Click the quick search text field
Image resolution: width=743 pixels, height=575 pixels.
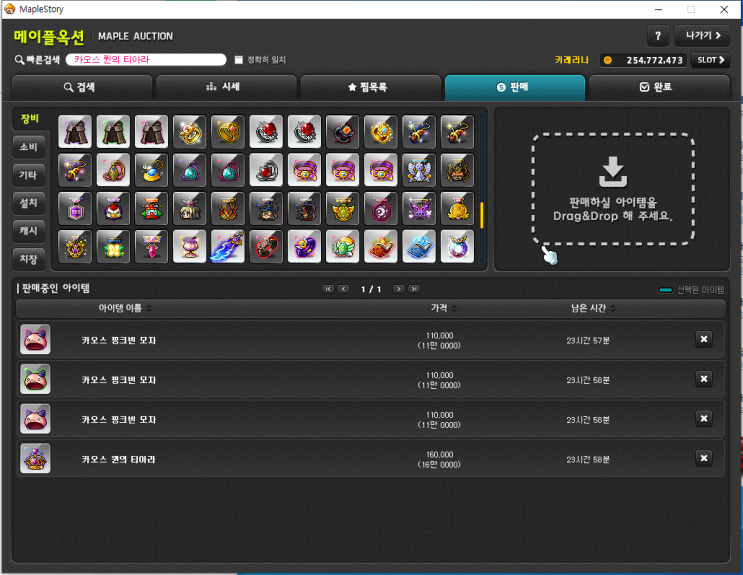146,60
